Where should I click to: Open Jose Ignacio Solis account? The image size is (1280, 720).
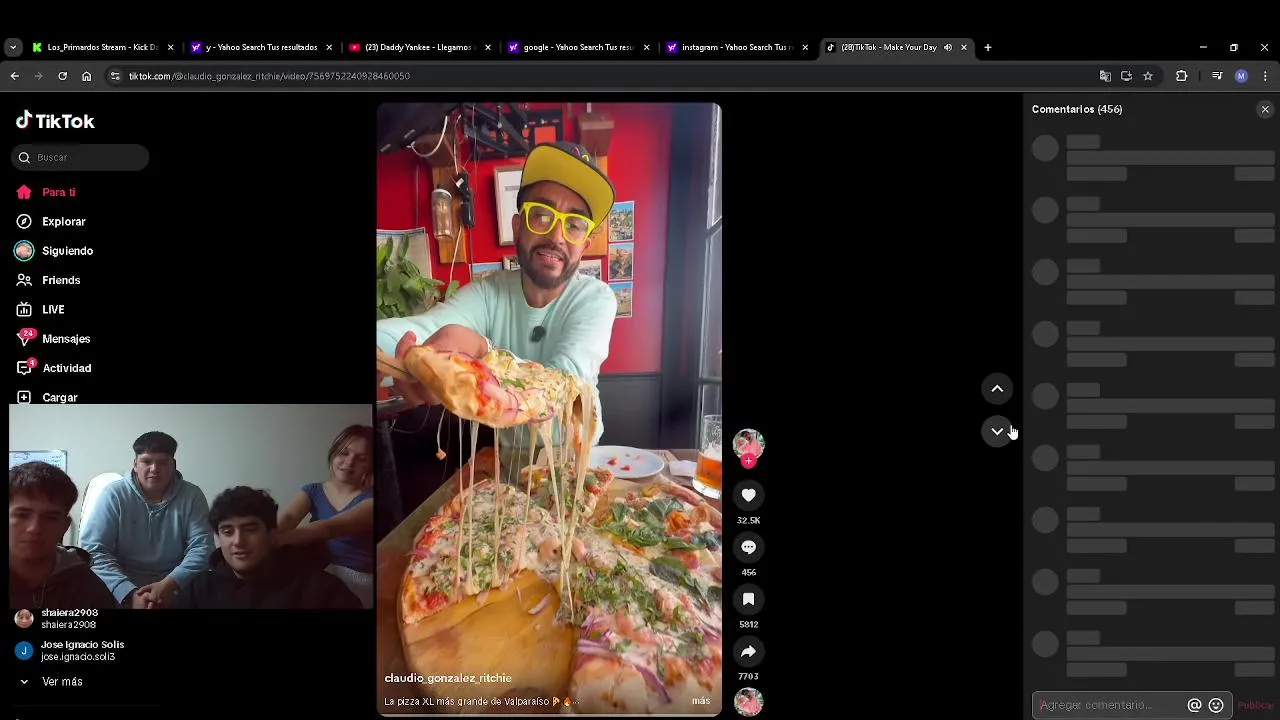coord(83,650)
